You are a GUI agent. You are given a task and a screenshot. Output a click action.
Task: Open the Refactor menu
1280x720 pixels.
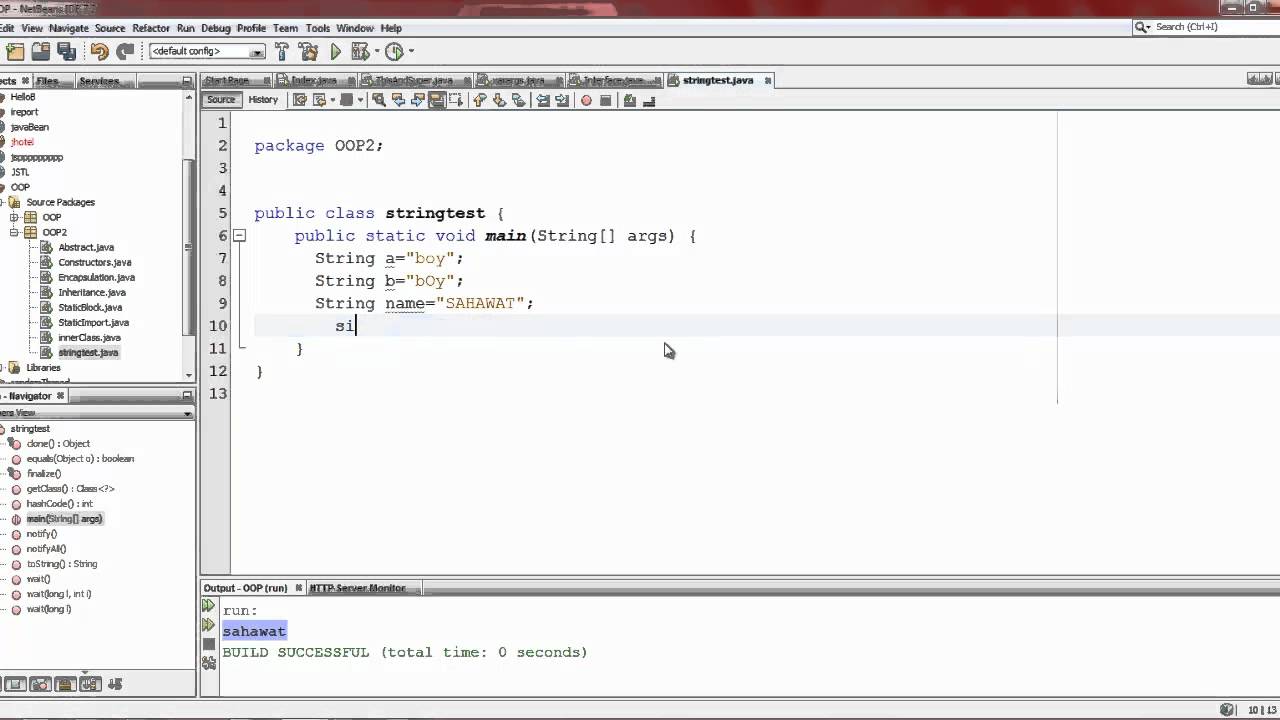151,28
